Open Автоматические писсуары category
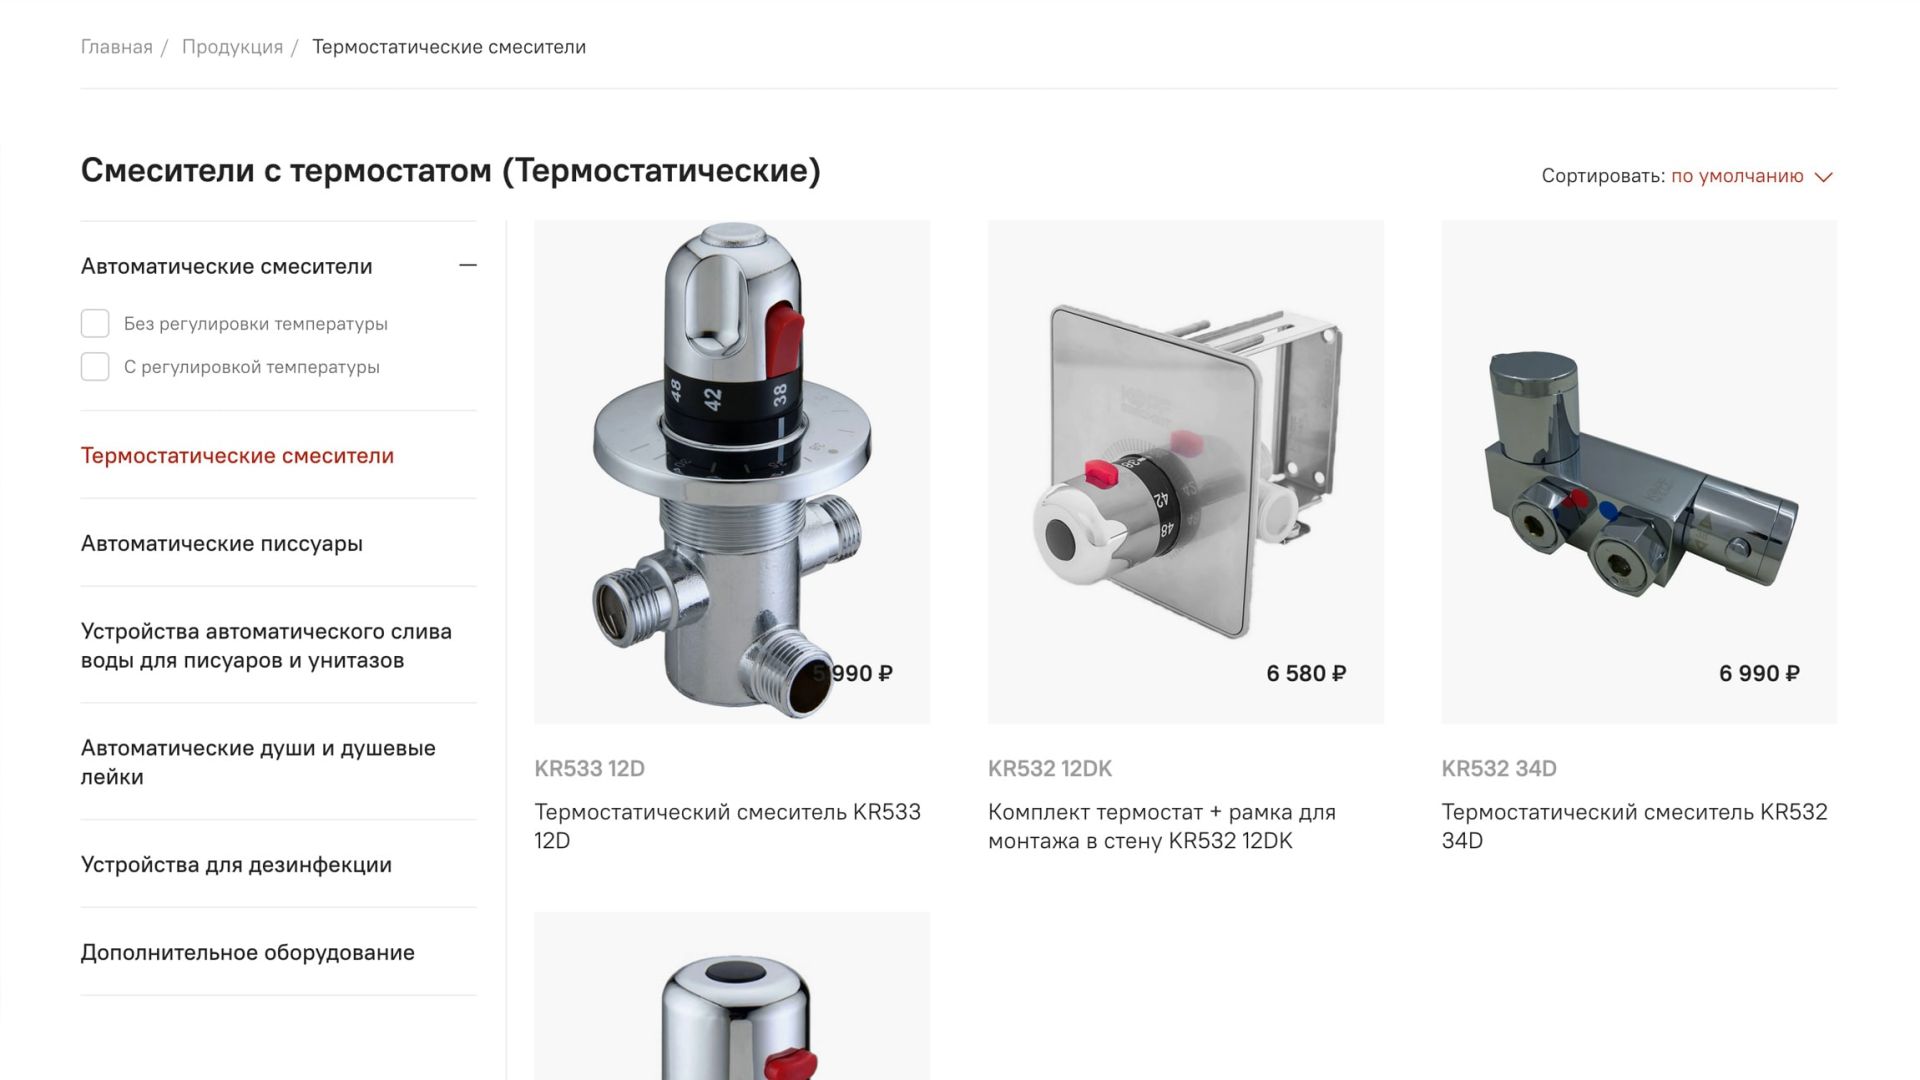The width and height of the screenshot is (1920, 1080). (x=222, y=544)
